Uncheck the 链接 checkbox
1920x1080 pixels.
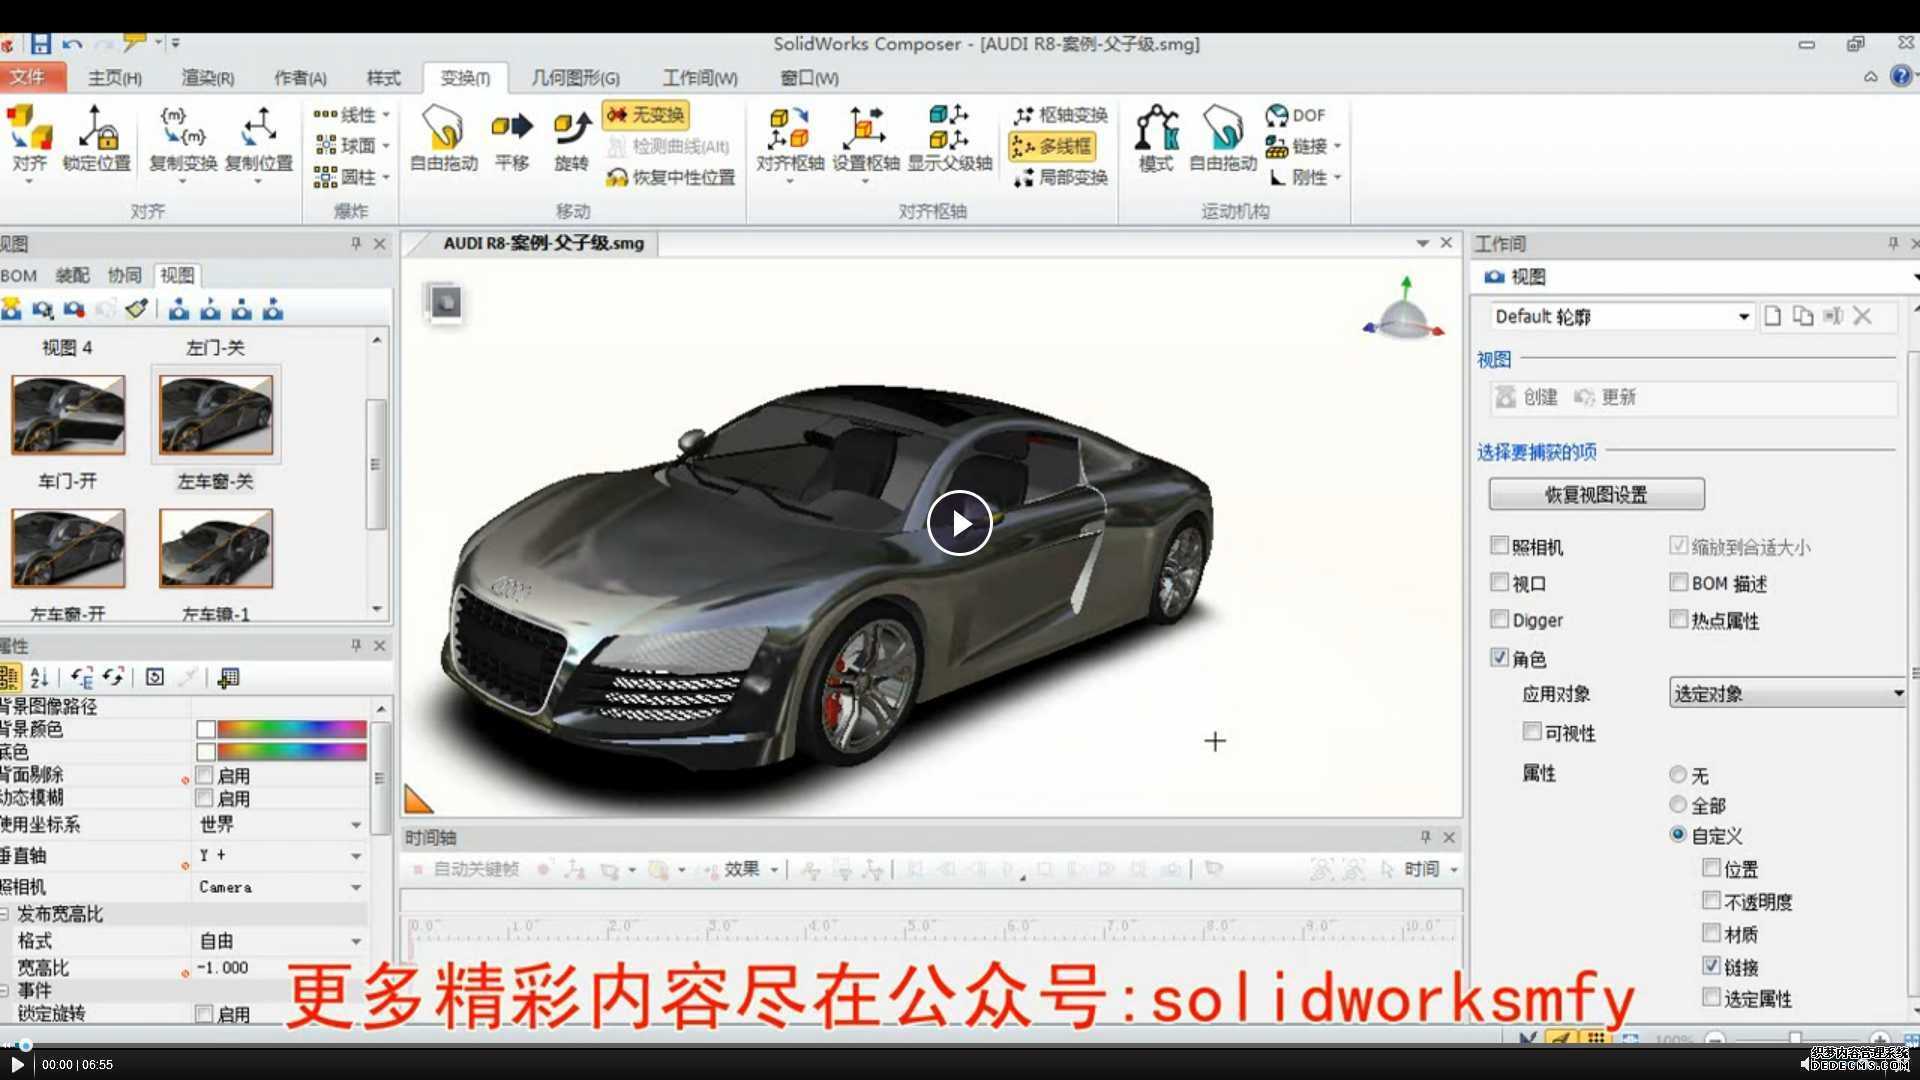(1711, 966)
